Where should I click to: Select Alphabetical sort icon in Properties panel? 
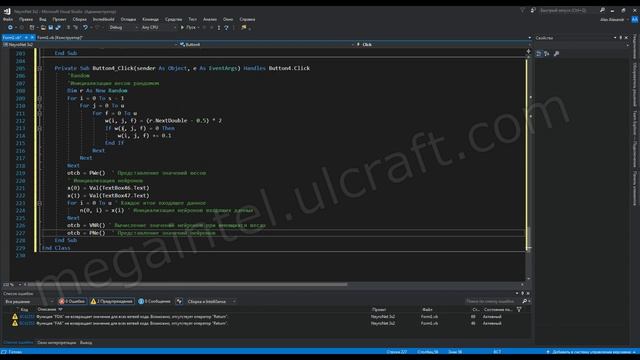click(x=547, y=53)
